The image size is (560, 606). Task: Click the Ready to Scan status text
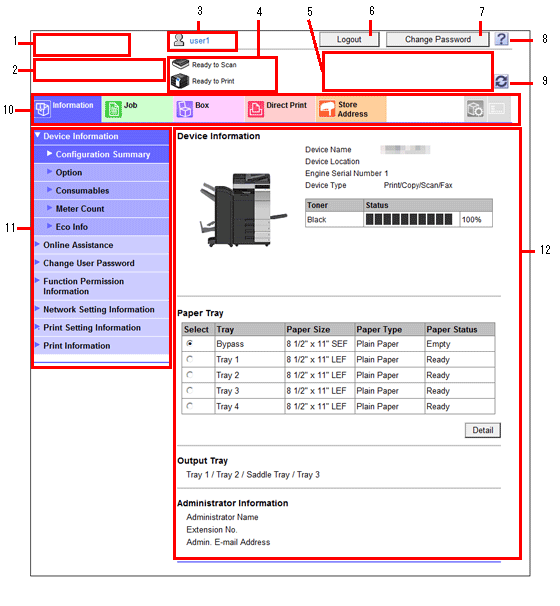pos(214,65)
